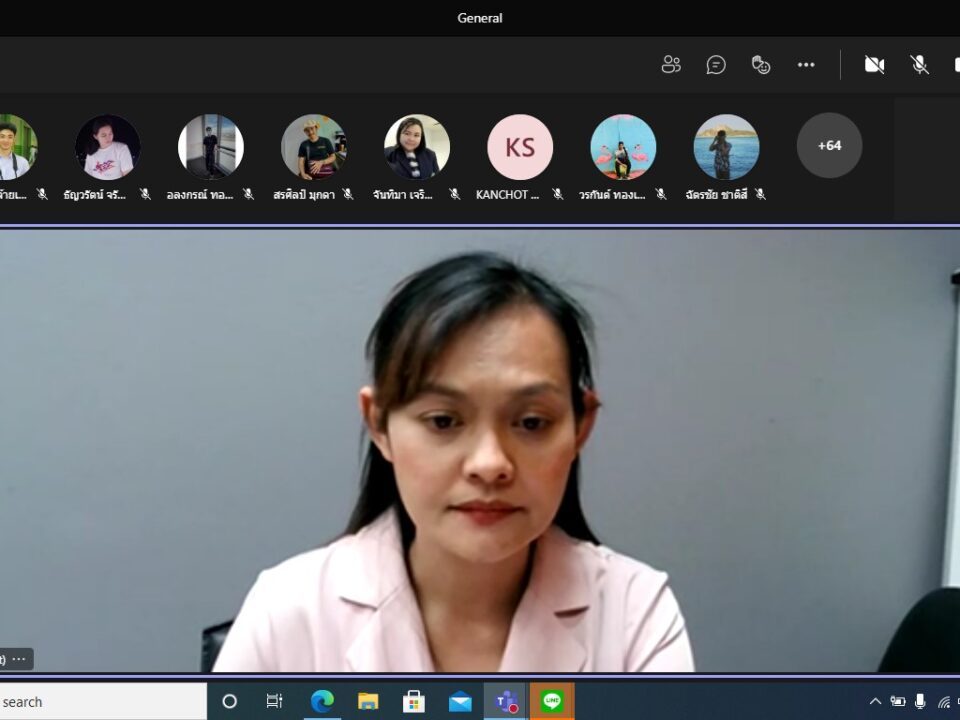Click the General meeting title
Image resolution: width=960 pixels, height=720 pixels.
tap(480, 18)
